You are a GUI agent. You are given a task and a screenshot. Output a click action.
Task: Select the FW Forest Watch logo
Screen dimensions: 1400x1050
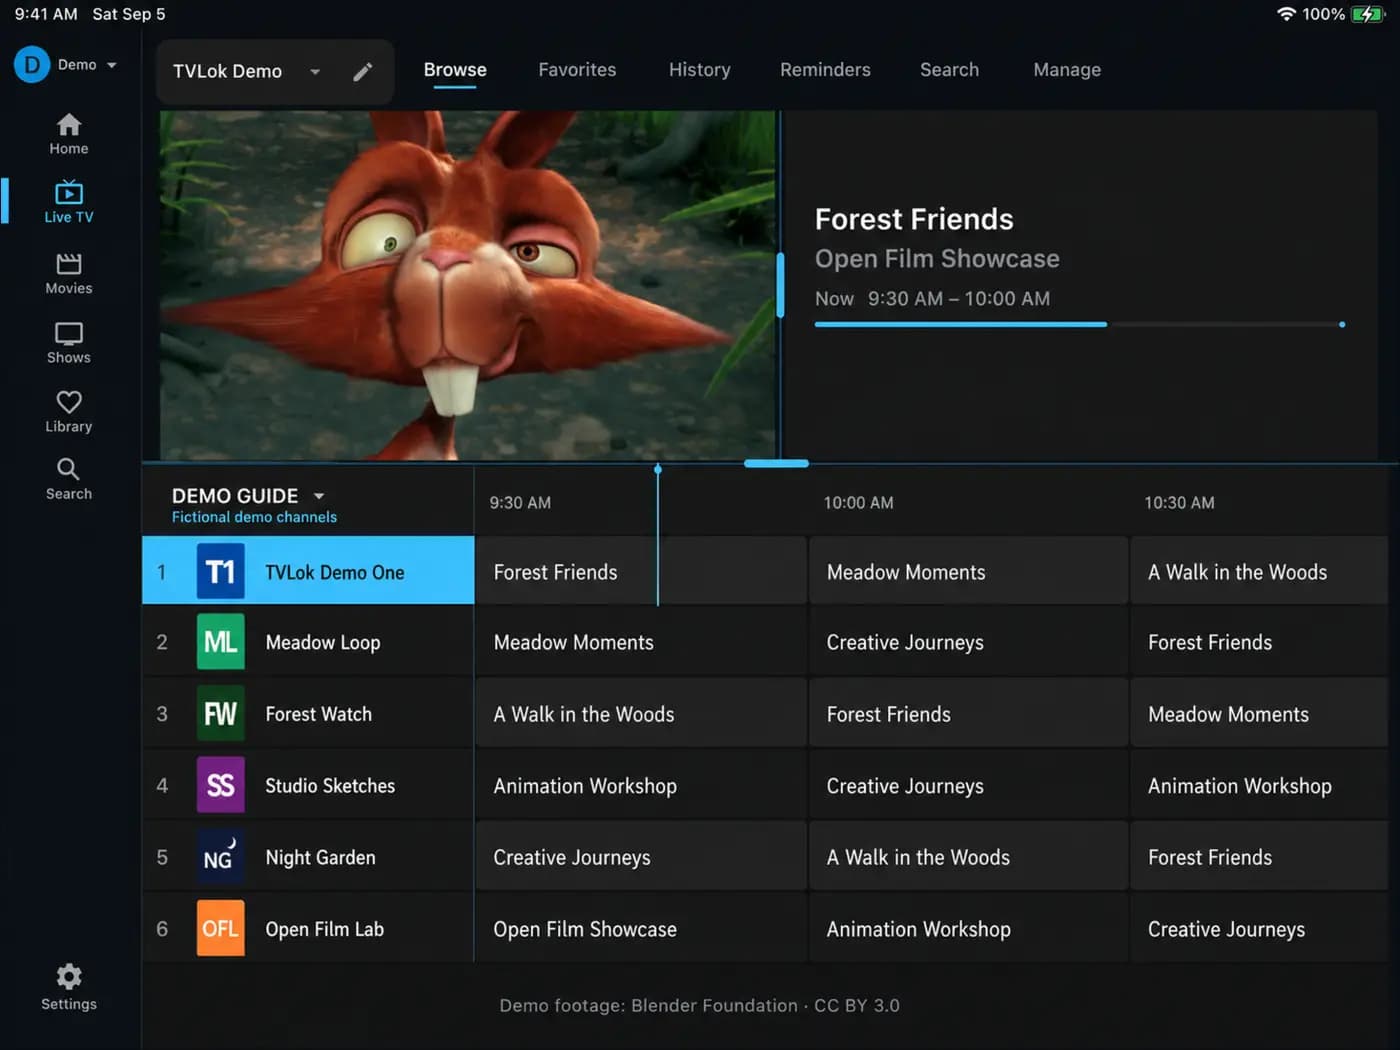point(221,714)
